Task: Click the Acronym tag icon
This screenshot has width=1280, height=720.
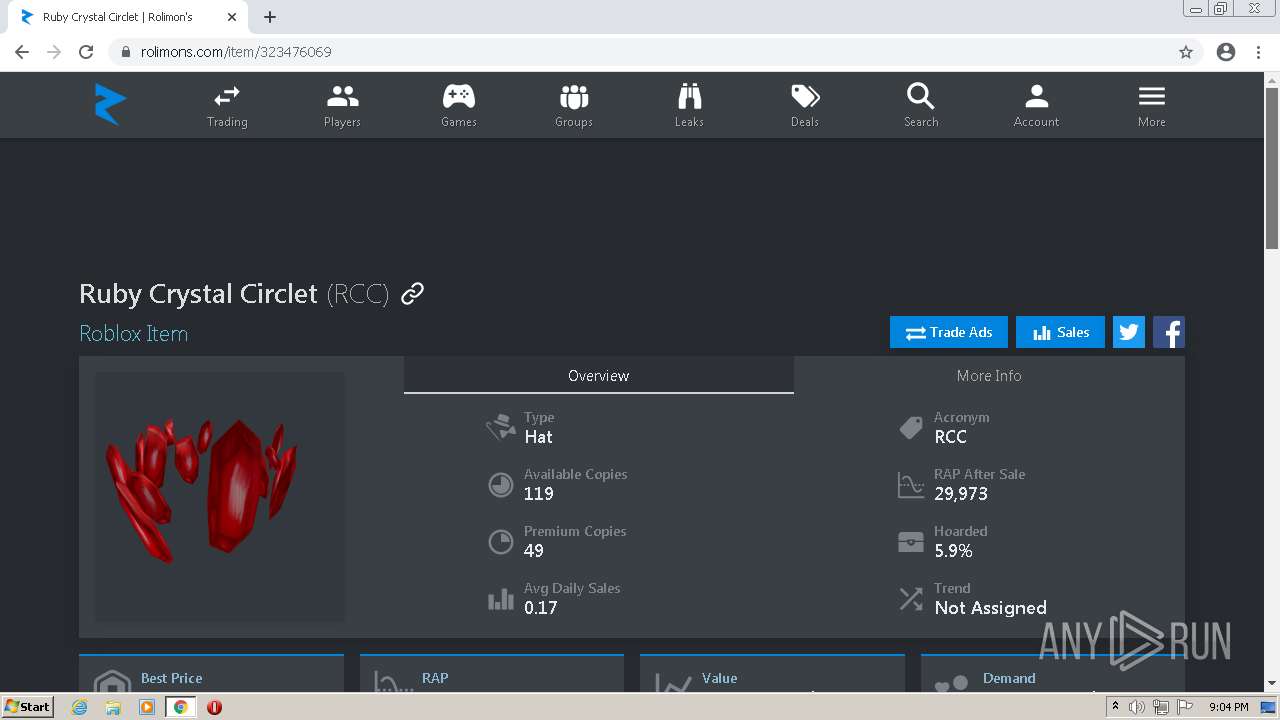Action: [911, 428]
